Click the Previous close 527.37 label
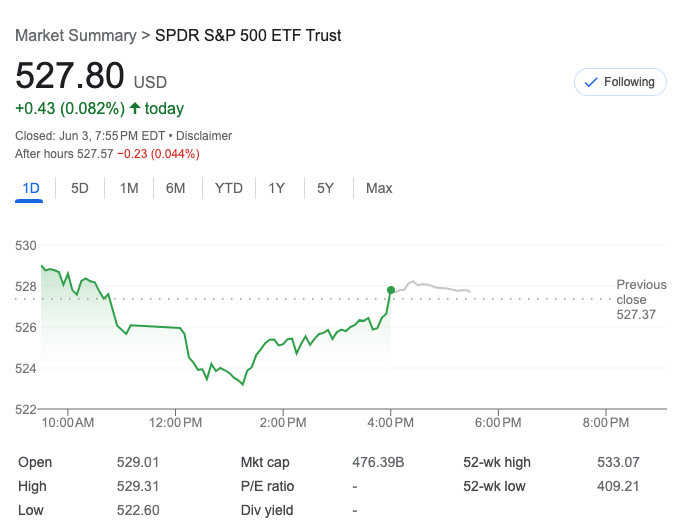Screen dimensions: 697x529 [641, 300]
